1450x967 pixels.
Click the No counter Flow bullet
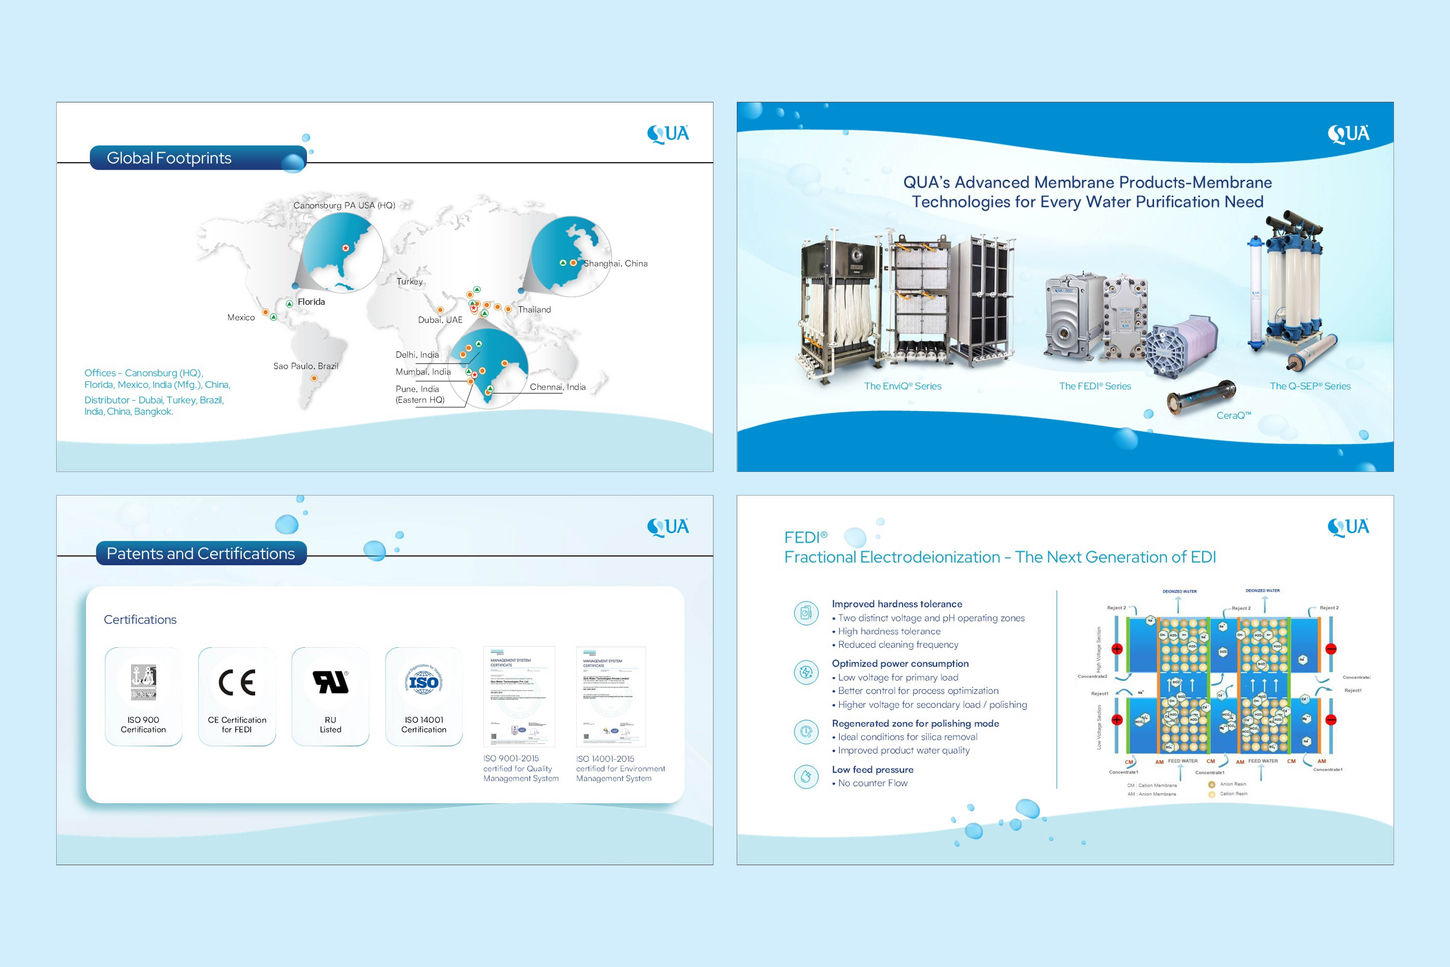tap(870, 784)
